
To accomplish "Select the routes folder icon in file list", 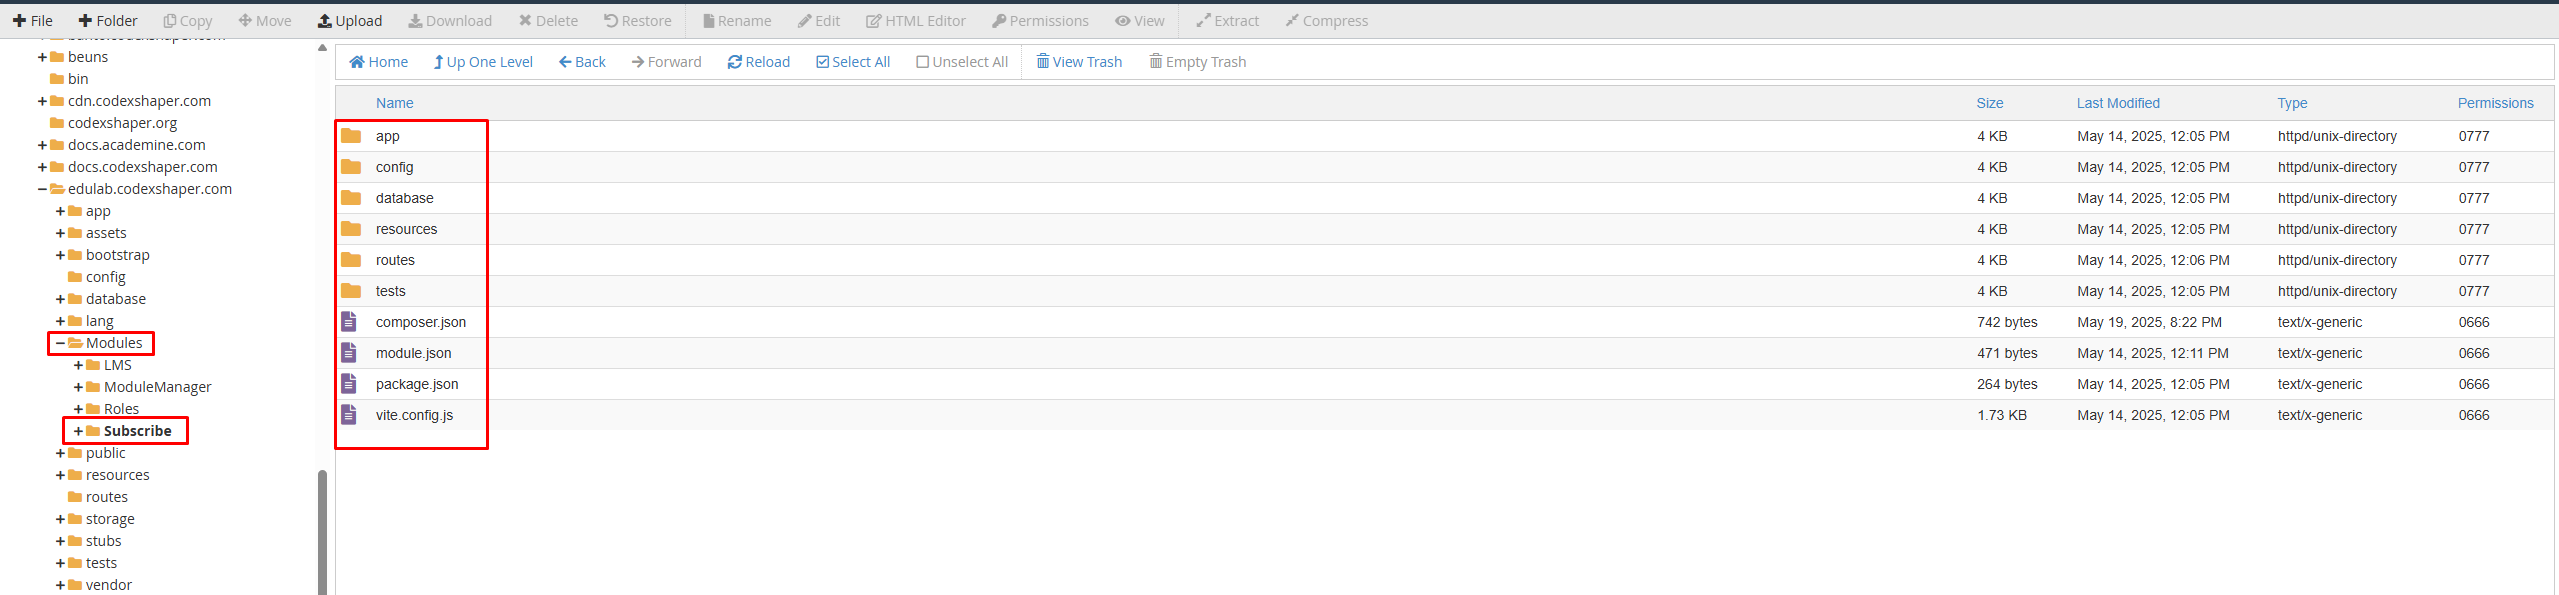I will pos(351,260).
